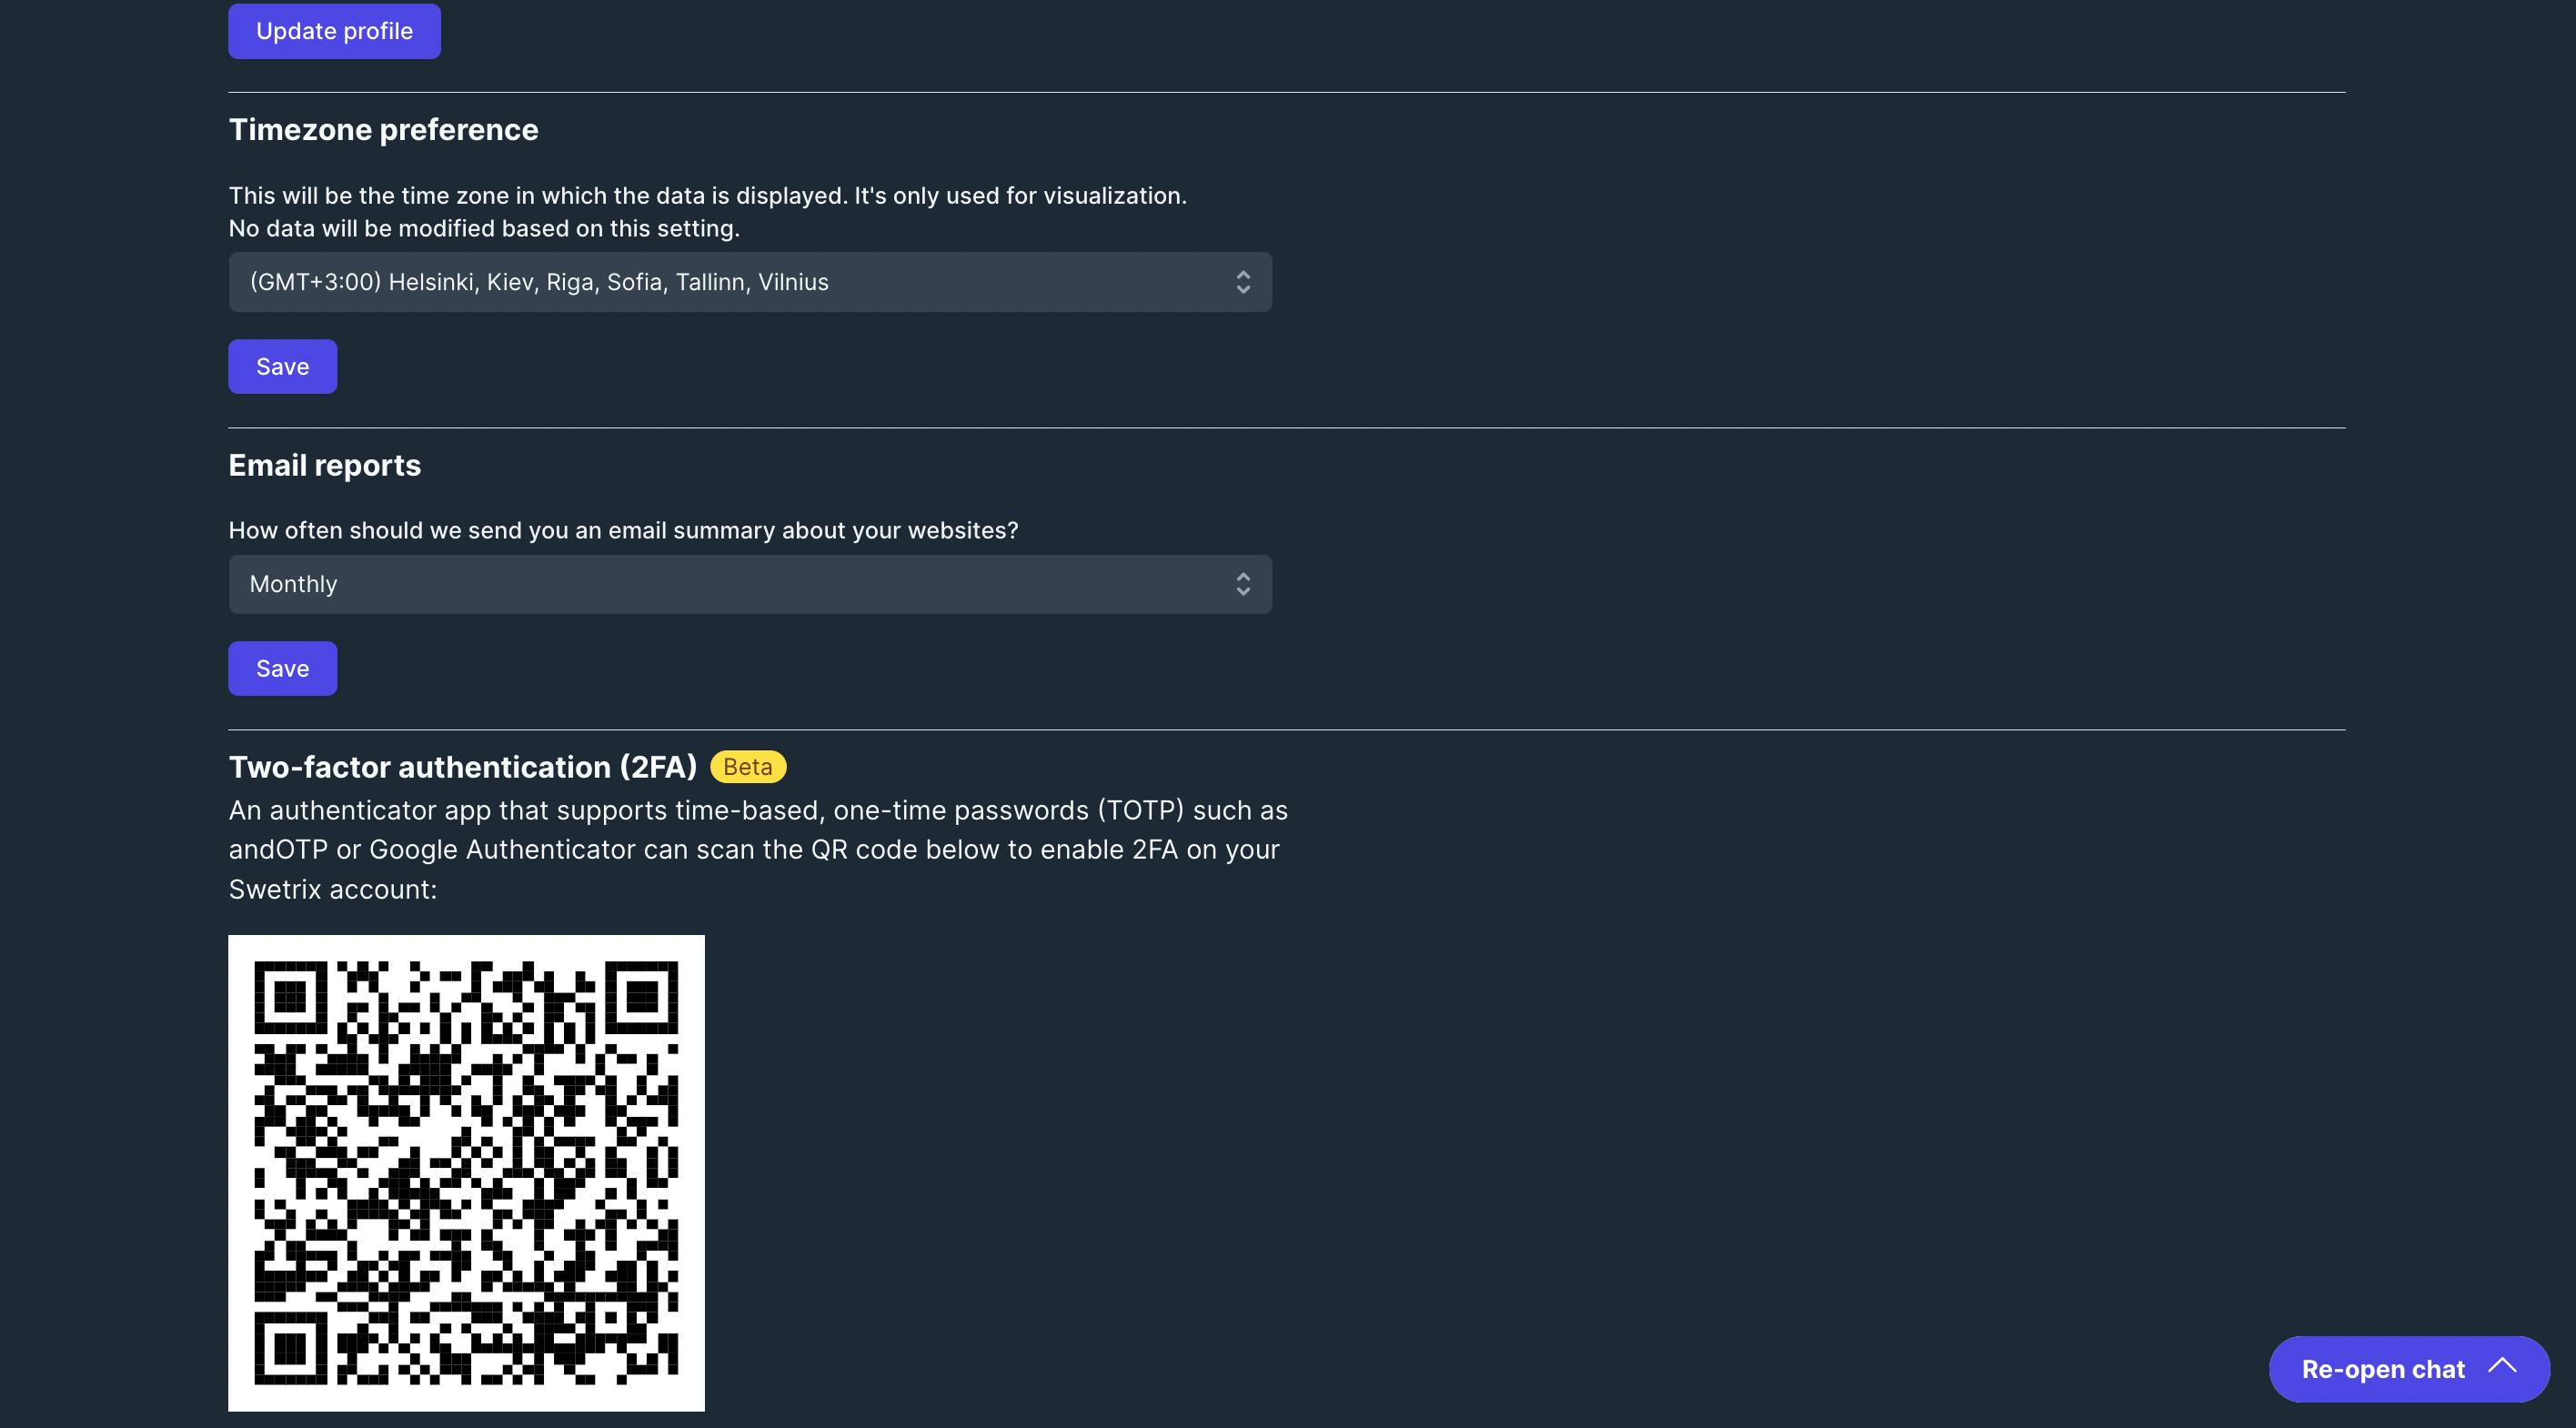Save the email reports setting
This screenshot has height=1428, width=2576.
pyautogui.click(x=282, y=669)
